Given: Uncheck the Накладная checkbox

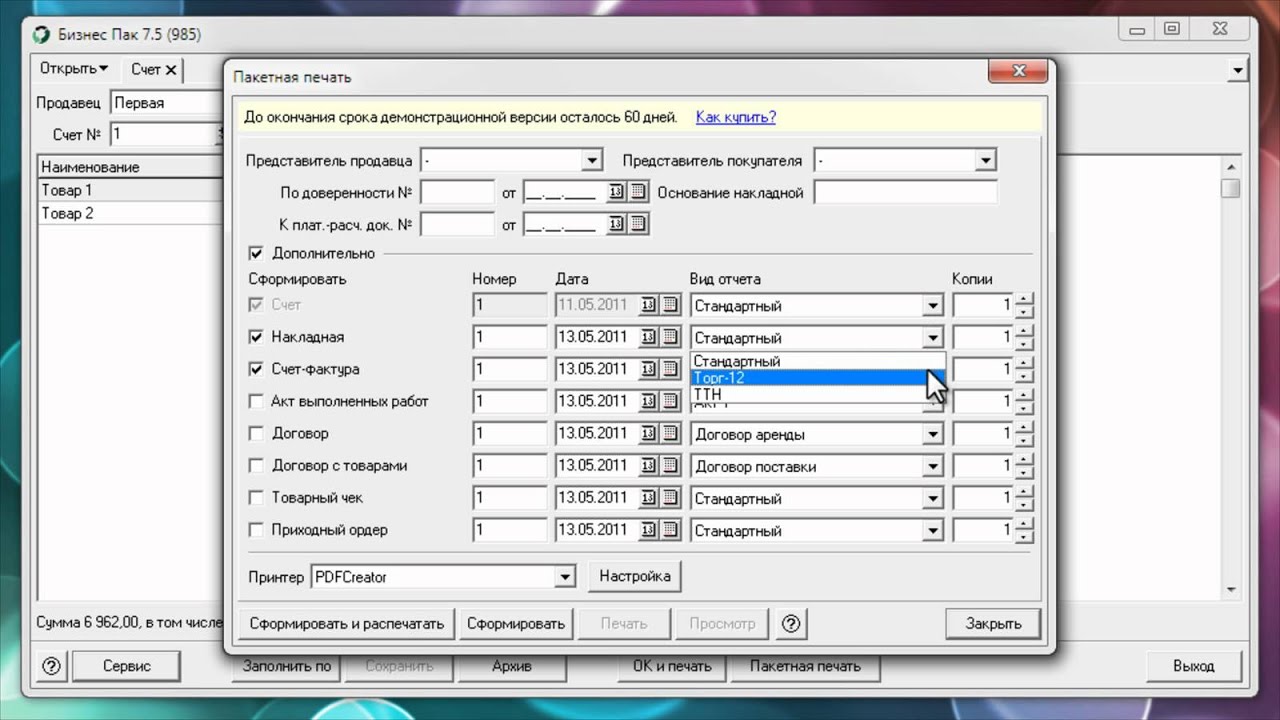Looking at the screenshot, I should click(255, 337).
